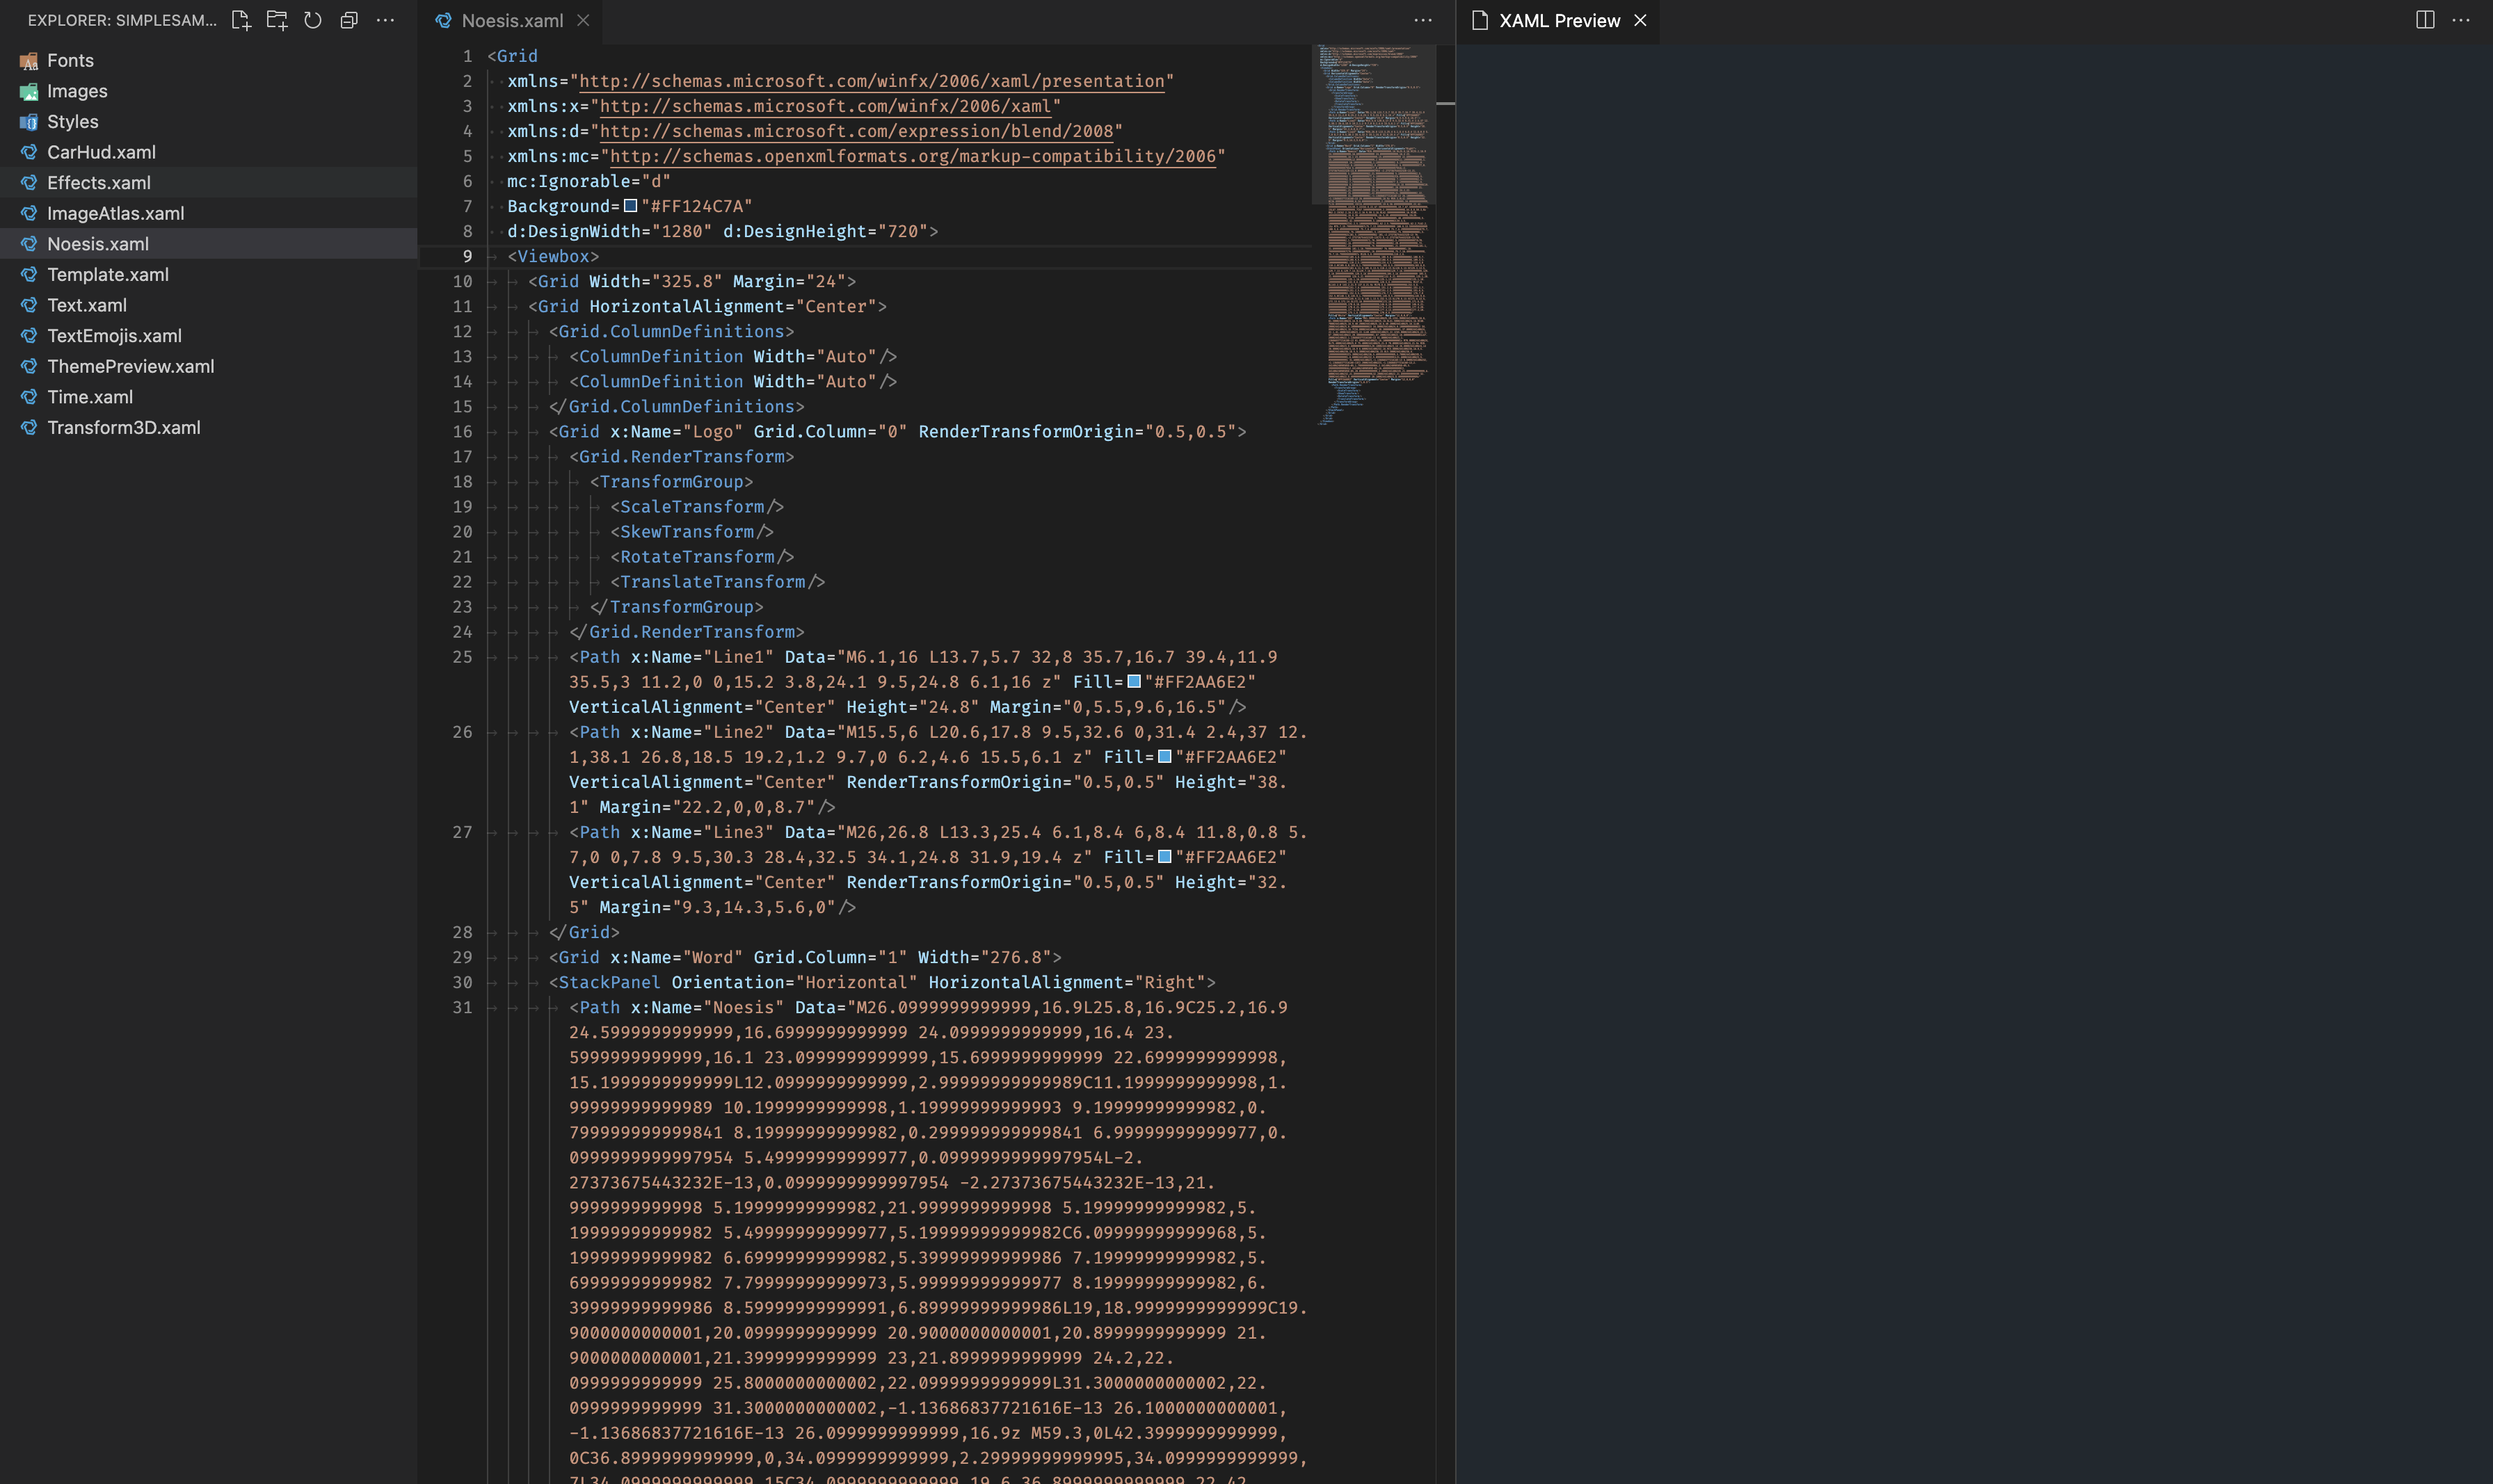Viewport: 2493px width, 1484px height.
Task: Click the TransformGroup opening tag
Action: (671, 481)
